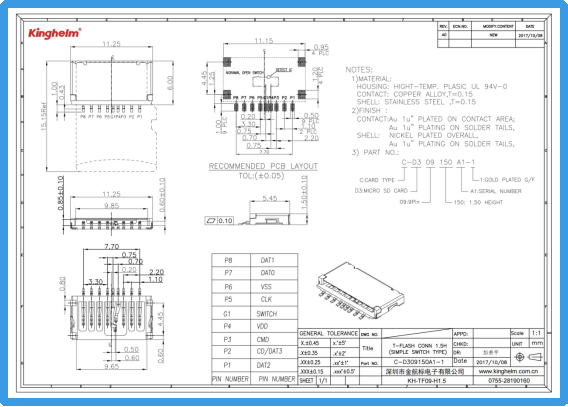This screenshot has width=568, height=407.
Task: Click the P2 CD/DAT3 table row
Action: point(255,351)
